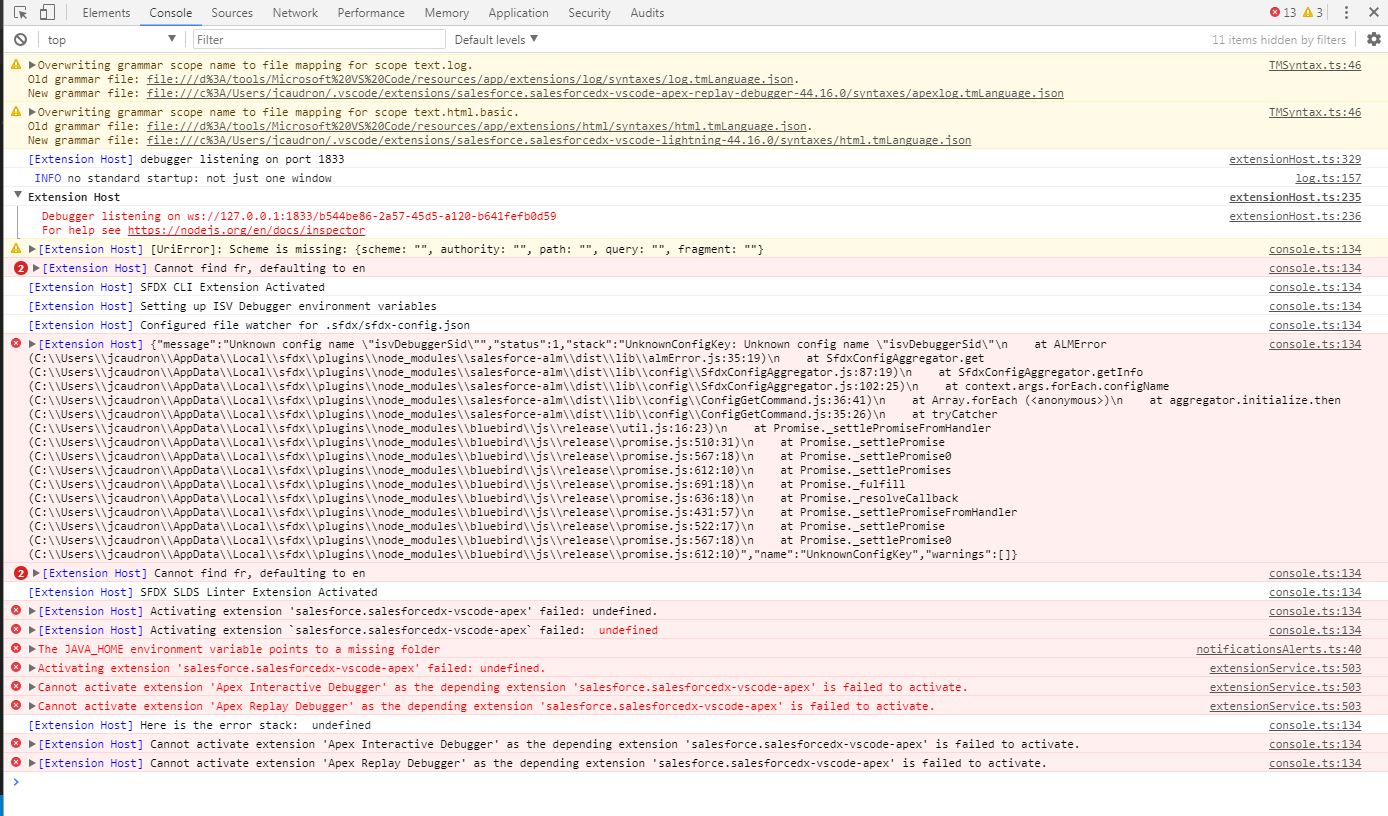
Task: Open the Network tab
Action: click(x=295, y=12)
